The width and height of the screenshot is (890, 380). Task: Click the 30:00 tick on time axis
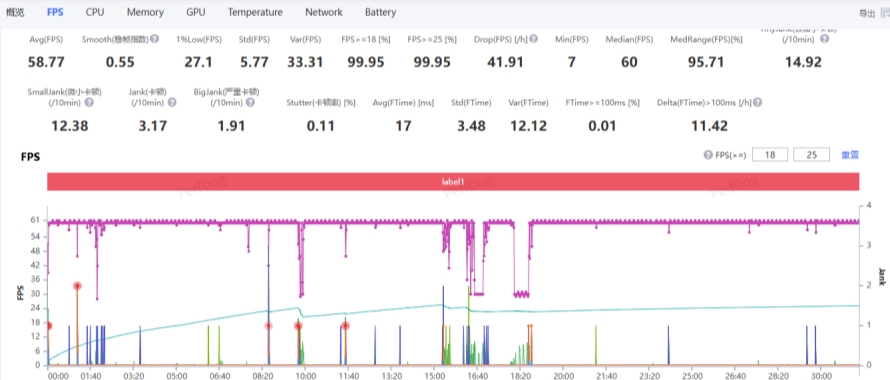click(x=821, y=375)
